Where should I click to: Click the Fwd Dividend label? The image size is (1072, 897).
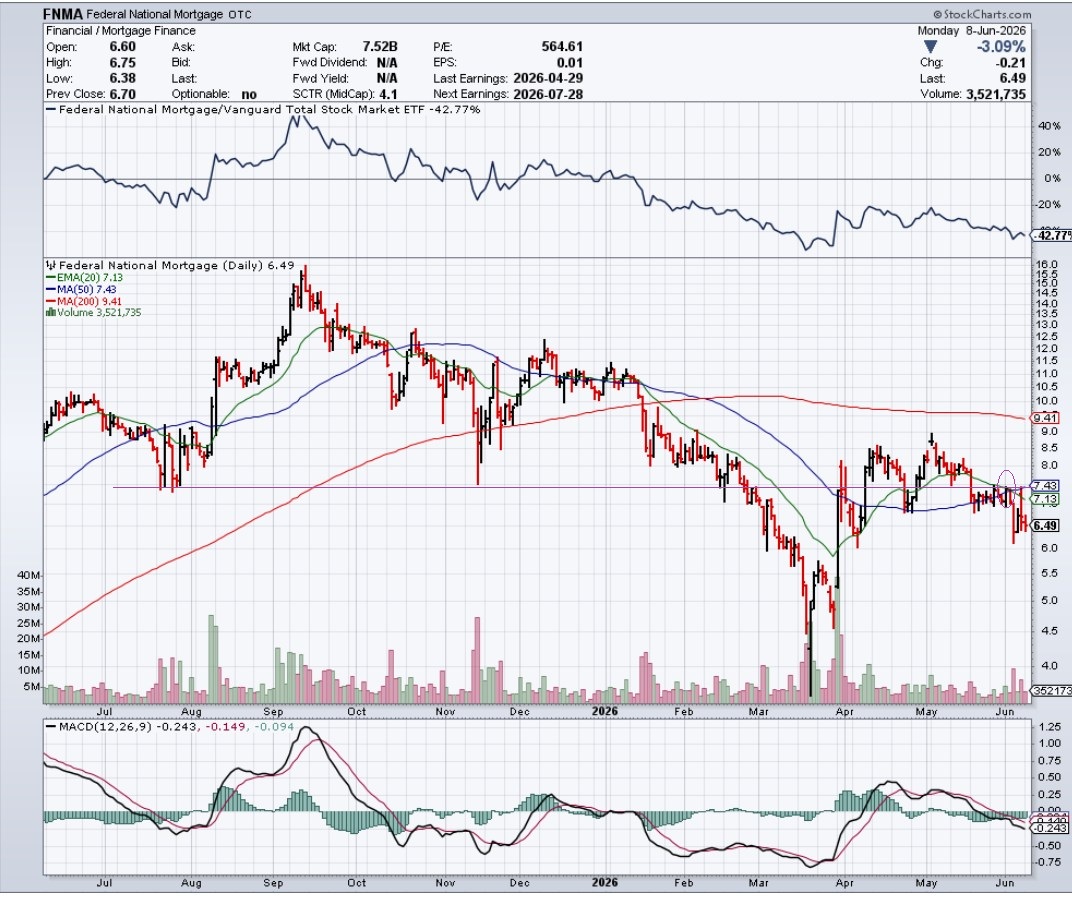tap(330, 62)
